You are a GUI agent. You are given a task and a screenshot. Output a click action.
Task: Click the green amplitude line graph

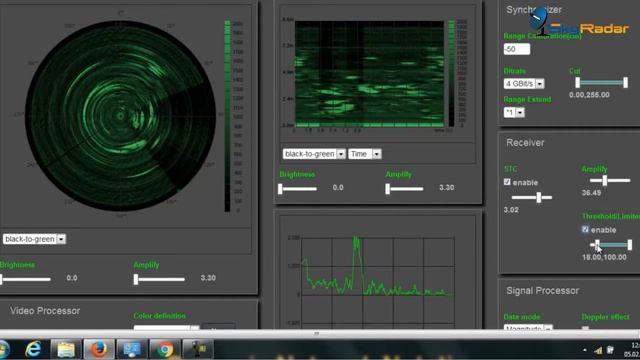point(378,282)
